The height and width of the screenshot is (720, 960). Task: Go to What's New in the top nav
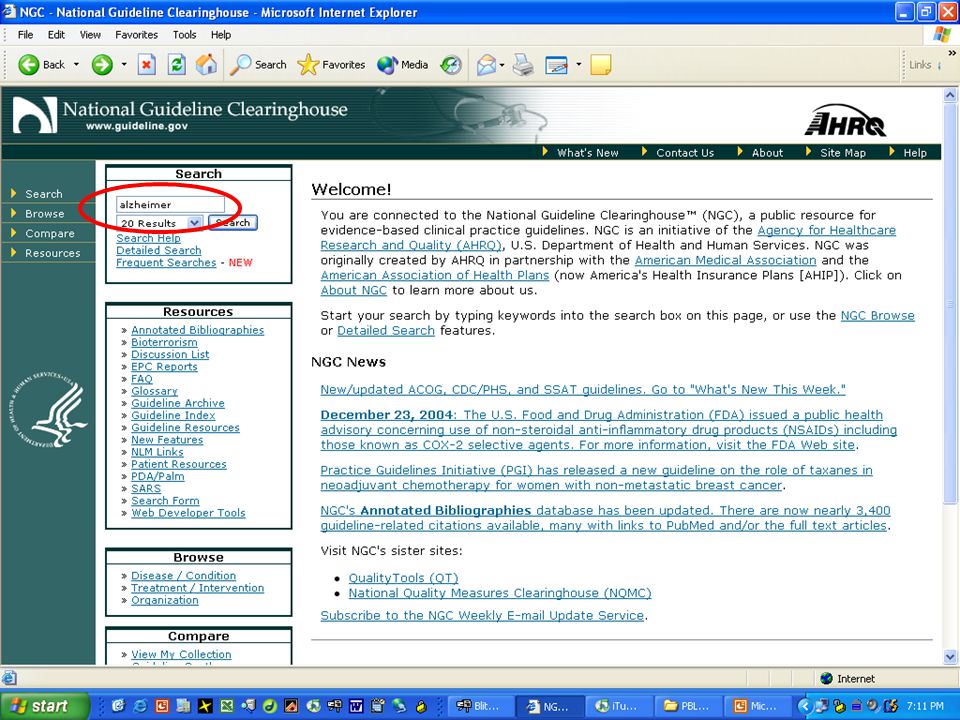click(x=587, y=152)
